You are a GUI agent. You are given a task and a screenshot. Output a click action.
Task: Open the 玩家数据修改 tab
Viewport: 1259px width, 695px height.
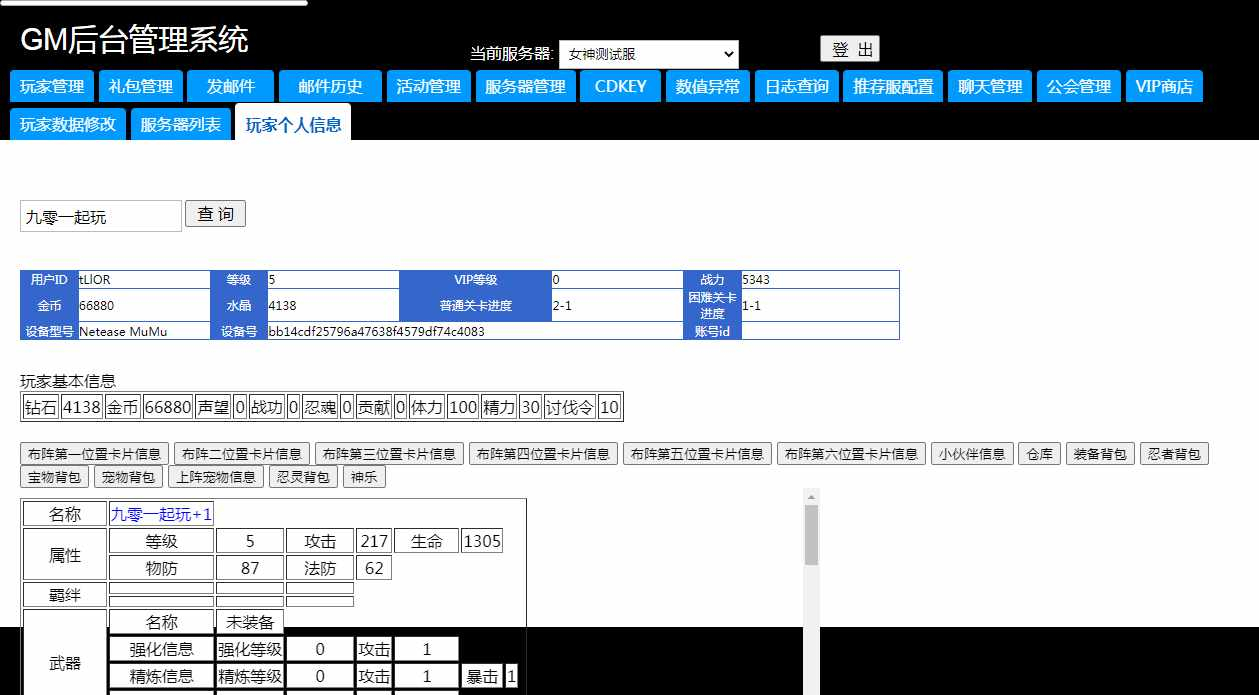[68, 125]
